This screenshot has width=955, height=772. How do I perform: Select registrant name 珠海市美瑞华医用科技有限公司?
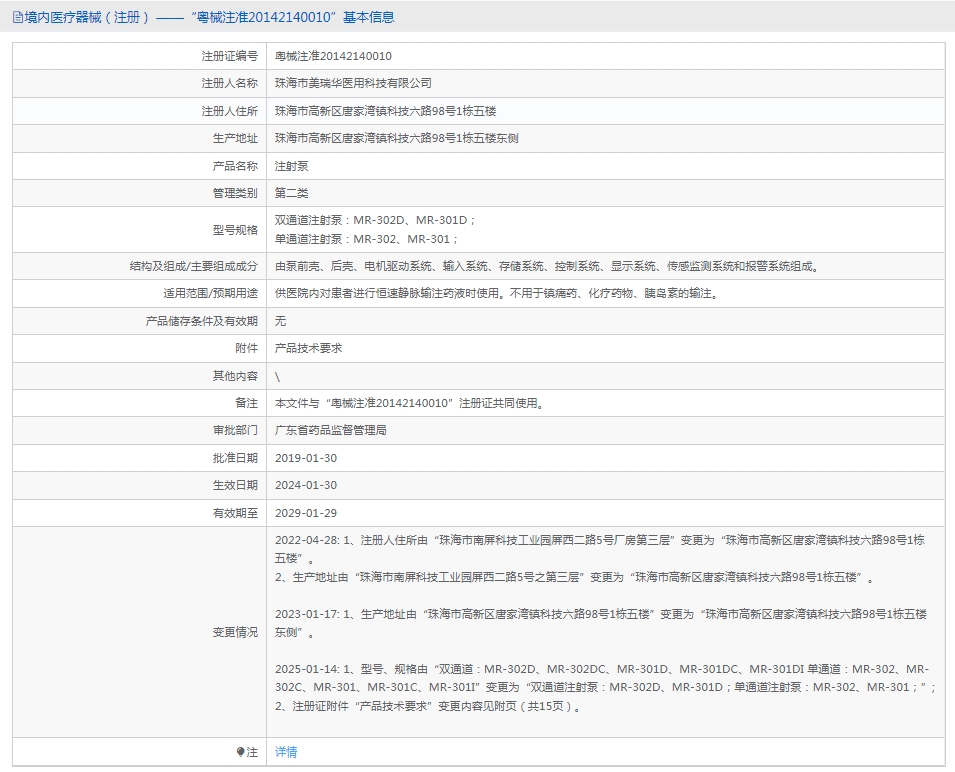coord(353,83)
